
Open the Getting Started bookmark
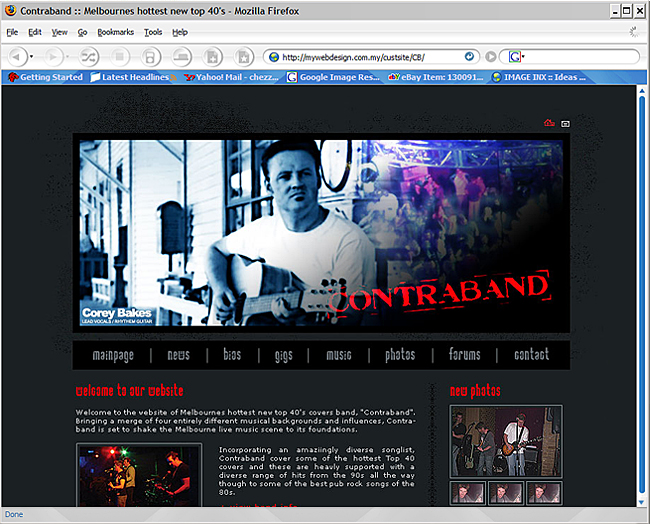45,77
